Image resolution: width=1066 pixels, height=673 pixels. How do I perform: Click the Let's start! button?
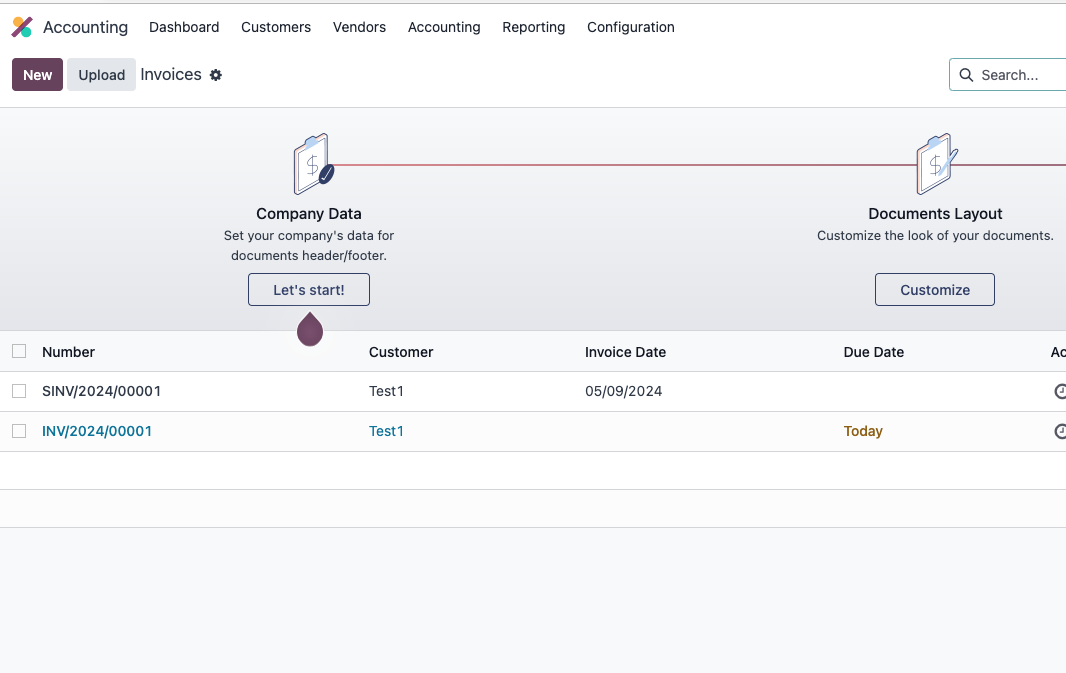pos(309,290)
